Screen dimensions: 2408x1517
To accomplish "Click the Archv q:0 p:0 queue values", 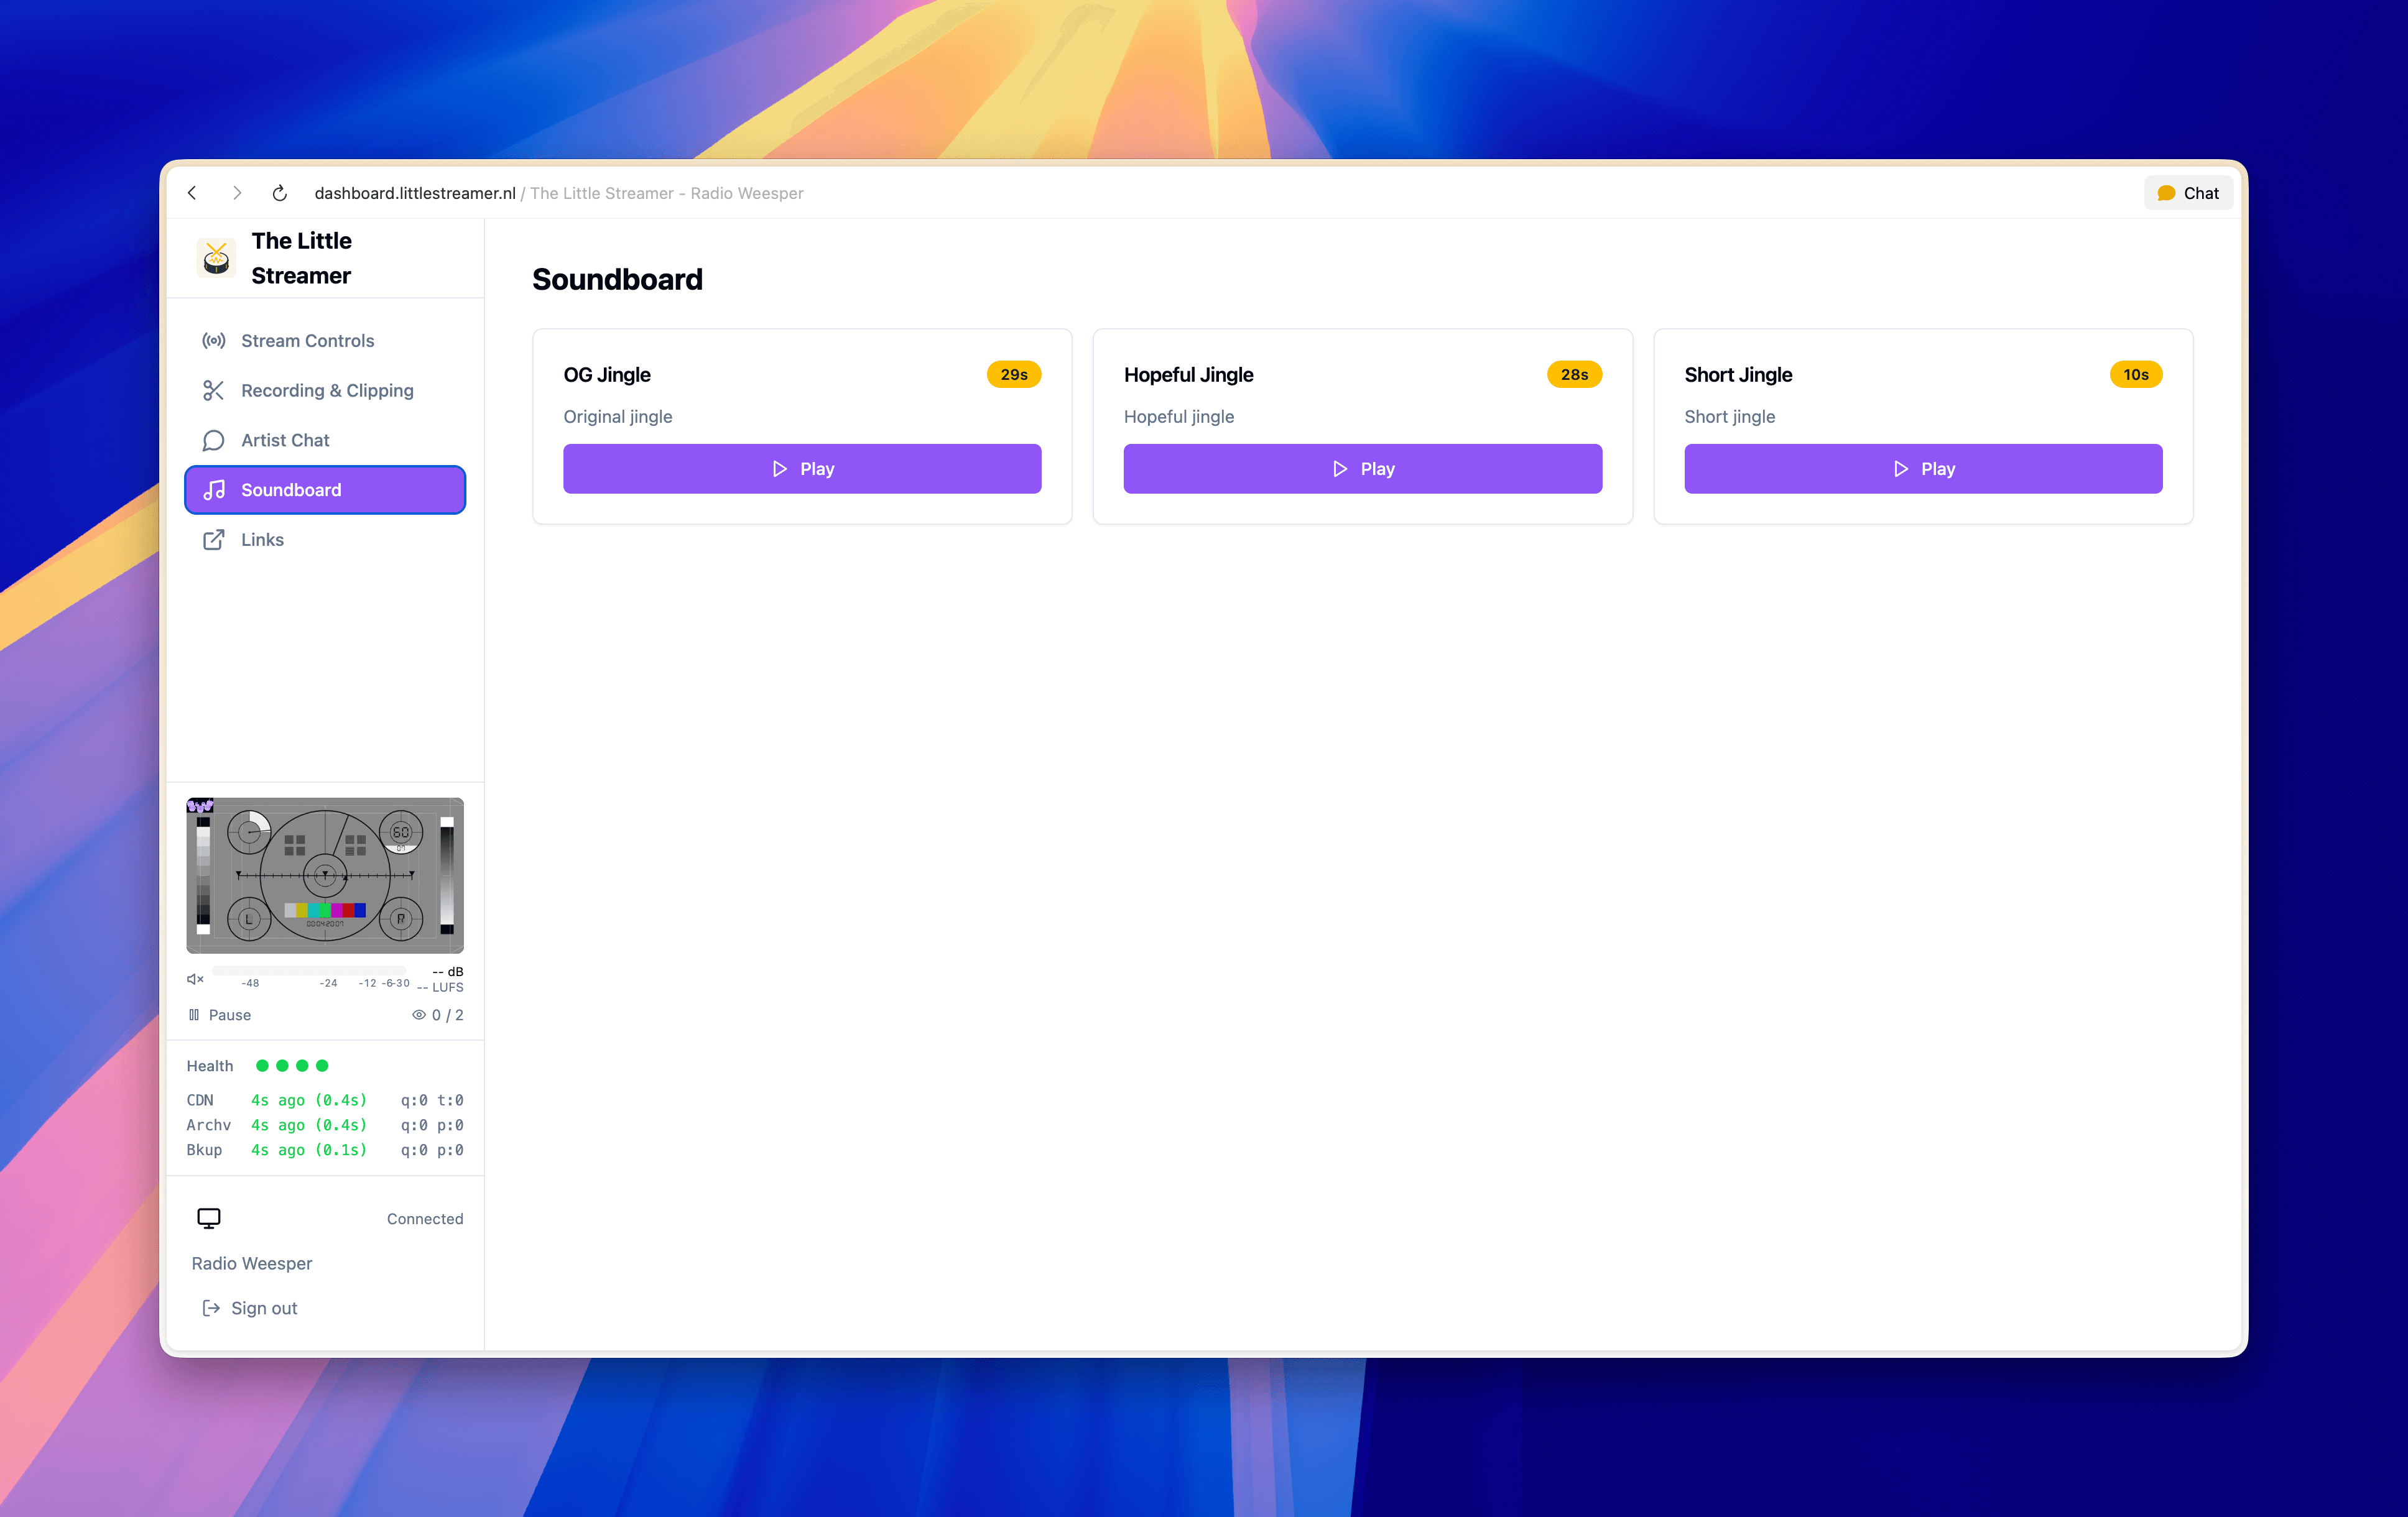I will 432,1126.
